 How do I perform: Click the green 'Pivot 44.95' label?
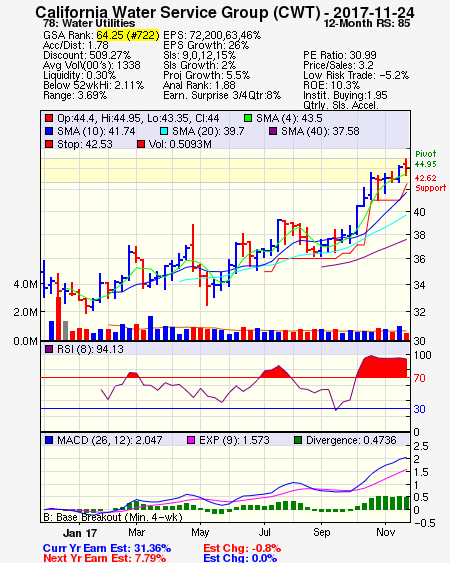click(426, 159)
